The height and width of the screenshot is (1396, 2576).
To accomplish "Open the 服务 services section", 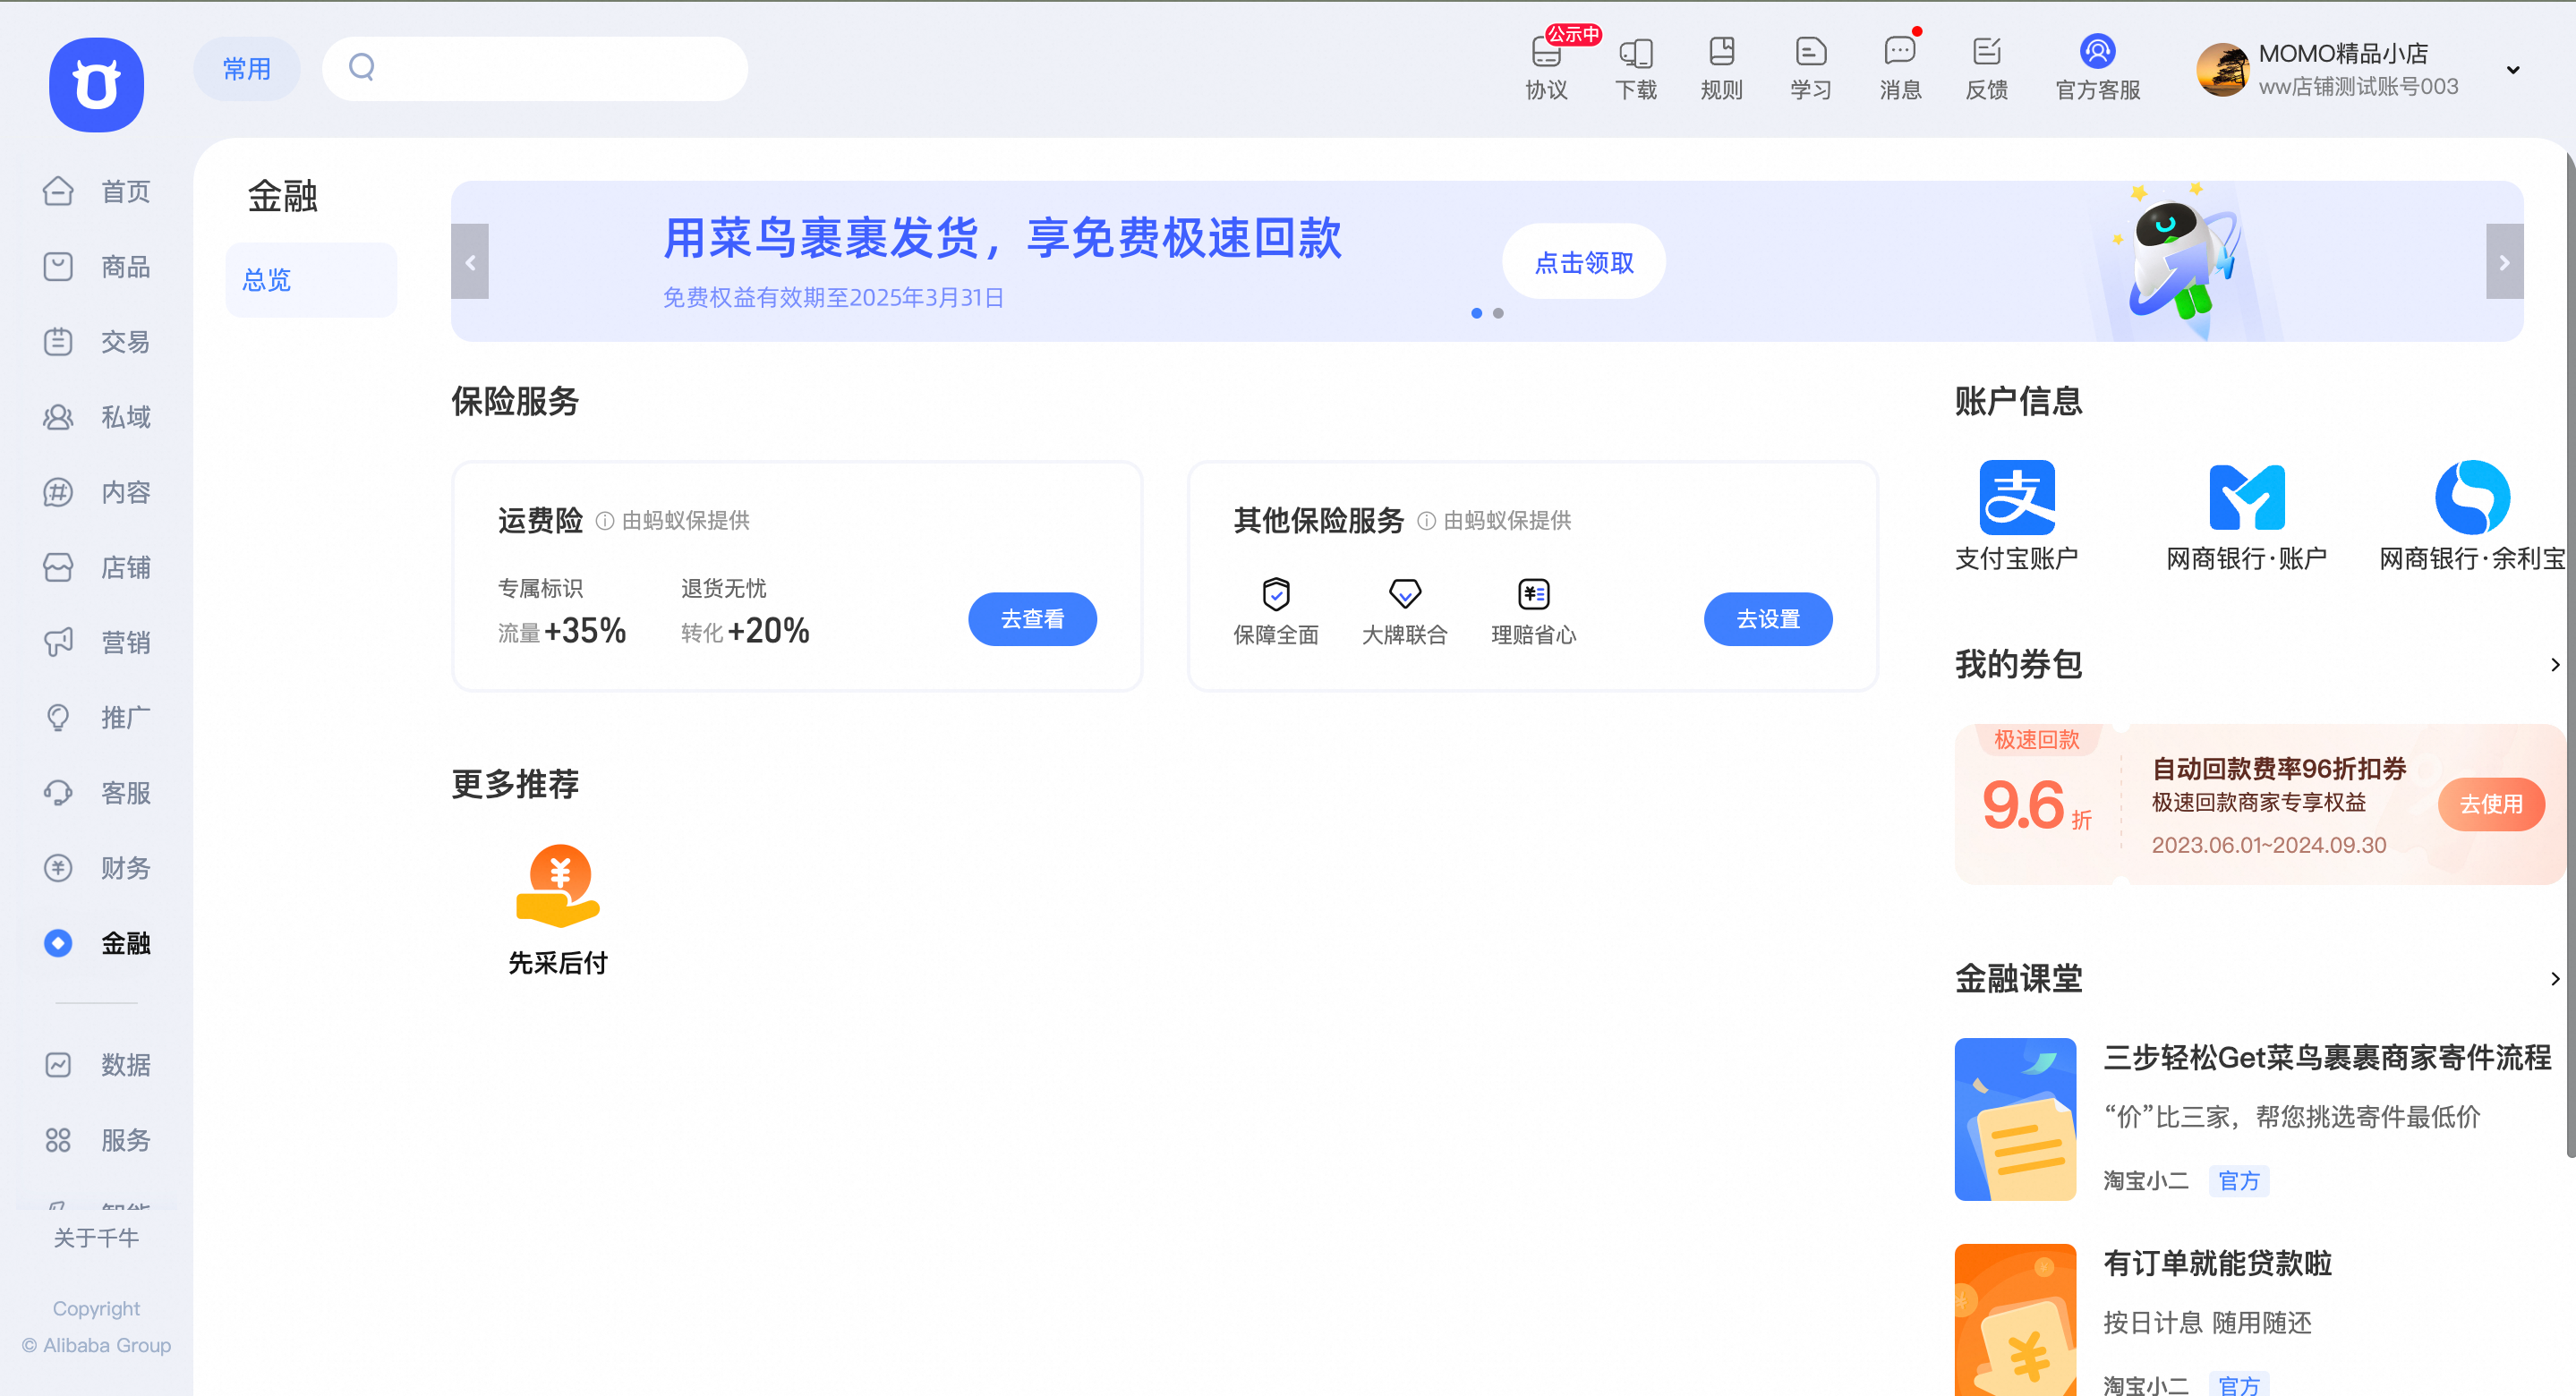I will (x=97, y=1139).
